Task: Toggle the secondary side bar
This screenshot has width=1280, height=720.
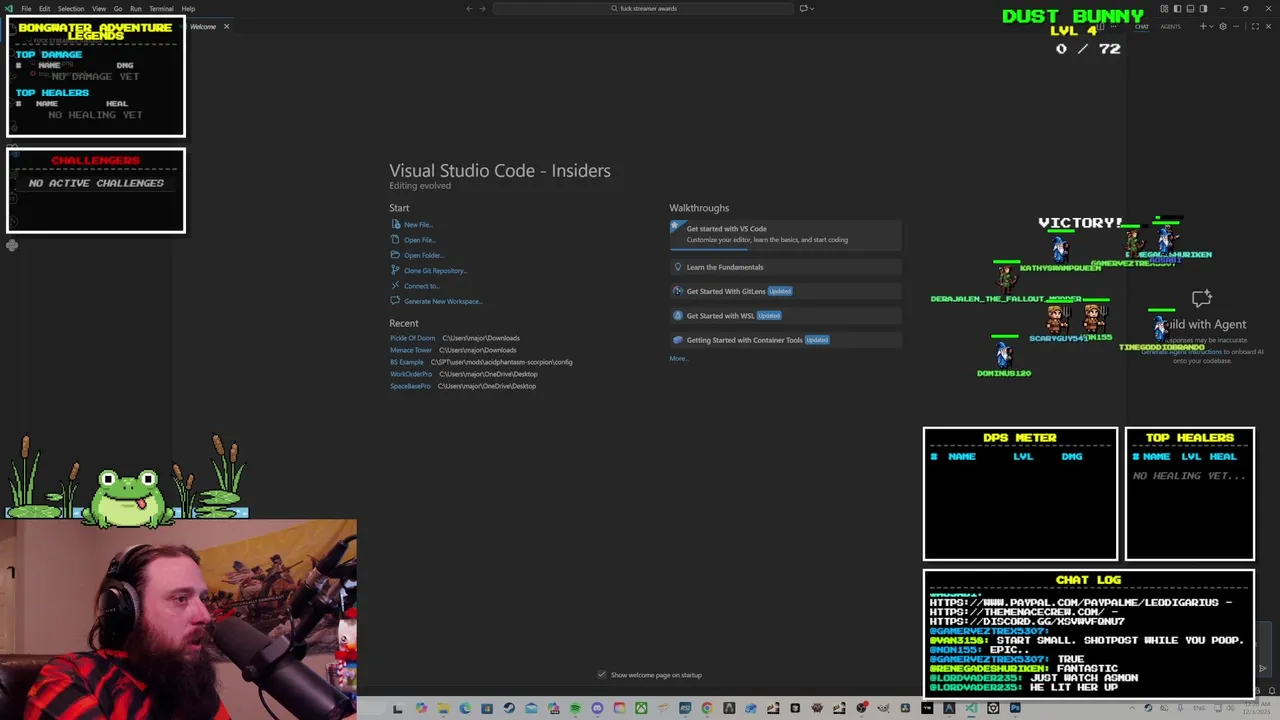Action: (1203, 9)
